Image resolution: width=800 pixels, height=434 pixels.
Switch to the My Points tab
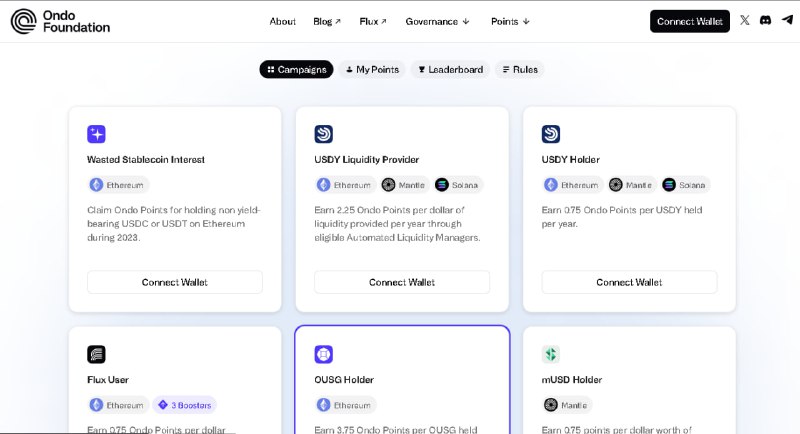tap(372, 69)
